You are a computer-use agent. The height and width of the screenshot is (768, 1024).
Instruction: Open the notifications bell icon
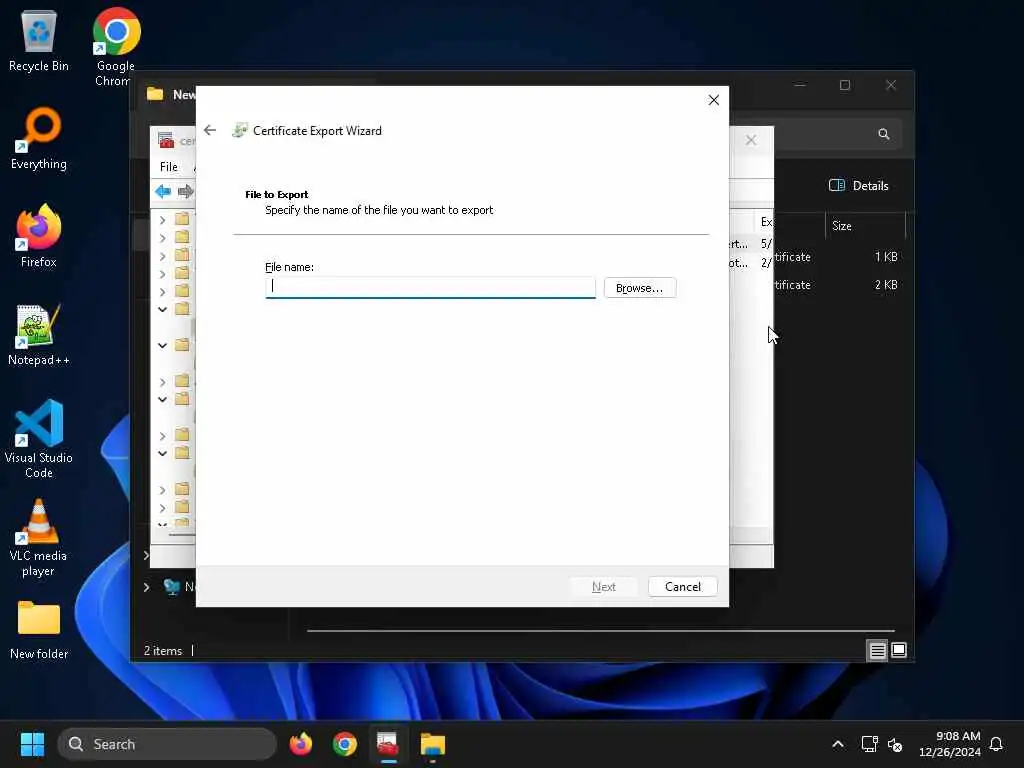(x=997, y=744)
